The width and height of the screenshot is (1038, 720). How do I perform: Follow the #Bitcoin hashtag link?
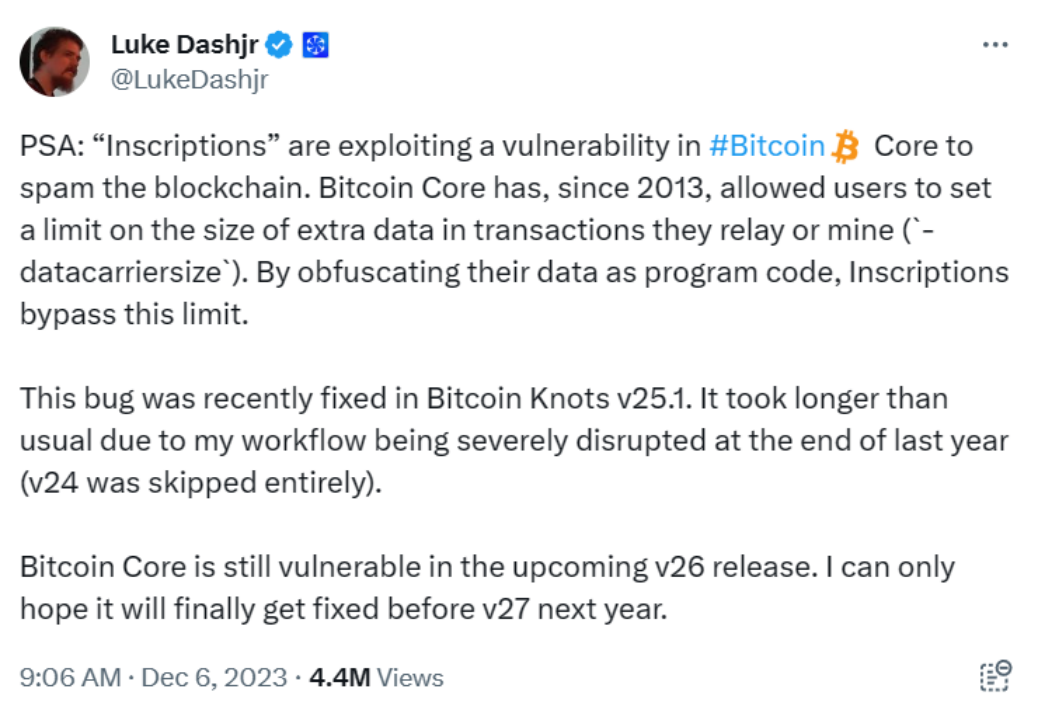[x=767, y=146]
